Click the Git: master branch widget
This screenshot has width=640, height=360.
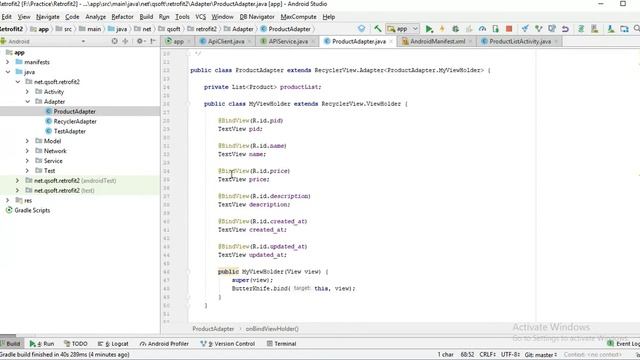click(x=541, y=355)
